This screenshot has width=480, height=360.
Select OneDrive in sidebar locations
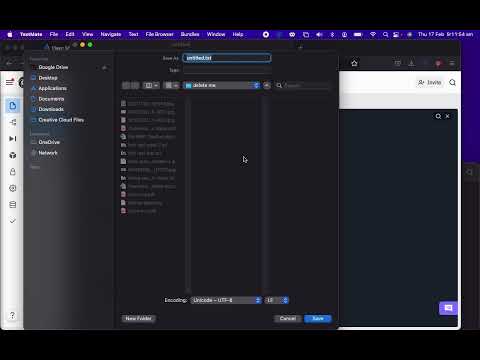click(x=49, y=142)
